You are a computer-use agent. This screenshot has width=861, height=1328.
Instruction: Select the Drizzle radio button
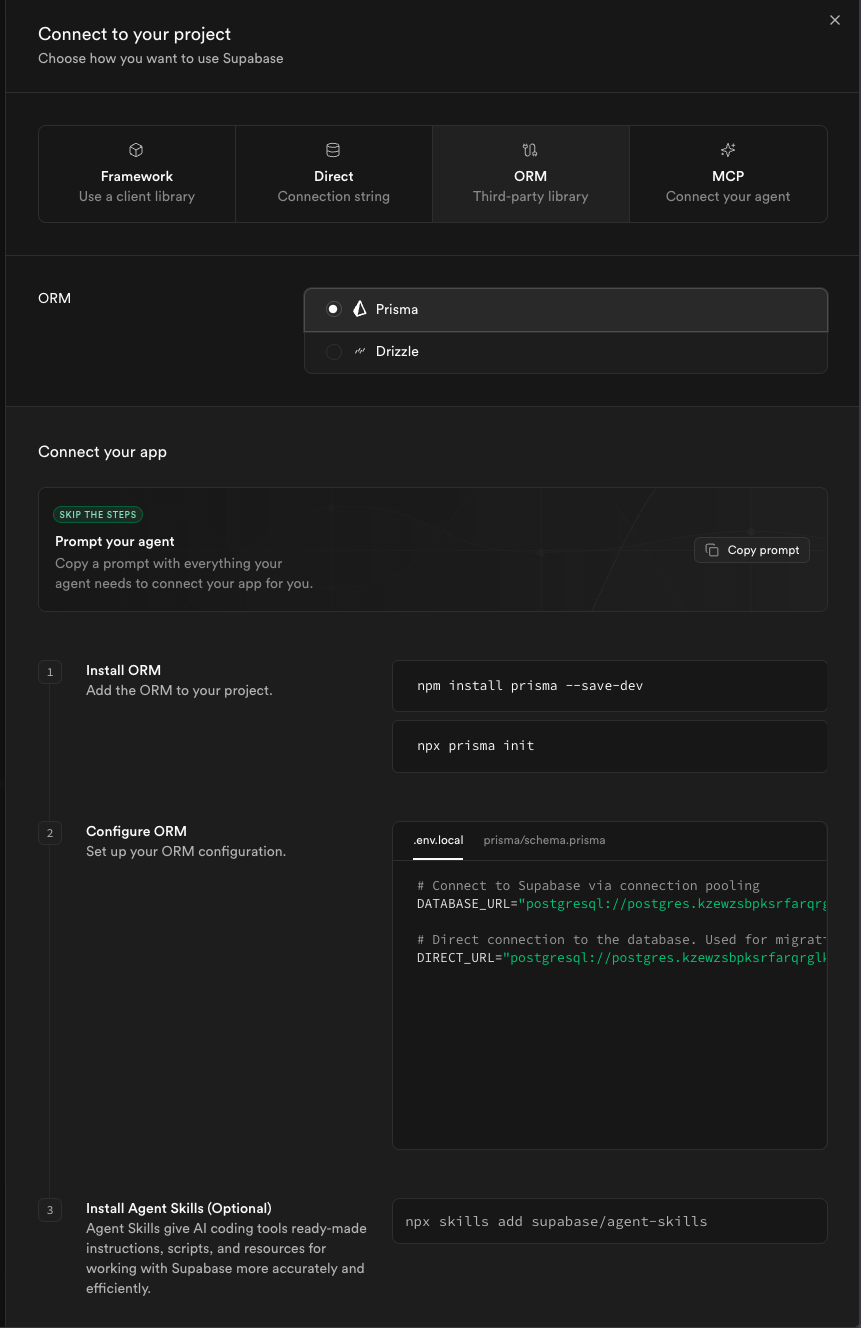tap(333, 351)
